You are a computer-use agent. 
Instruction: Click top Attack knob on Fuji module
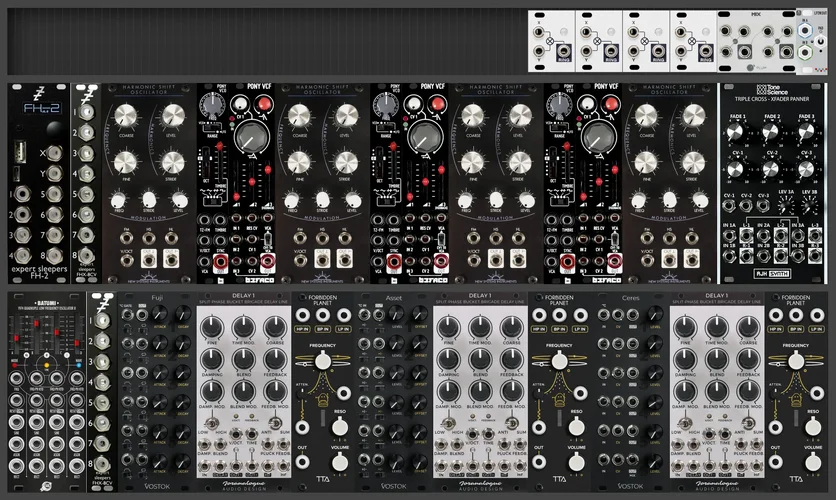point(160,313)
